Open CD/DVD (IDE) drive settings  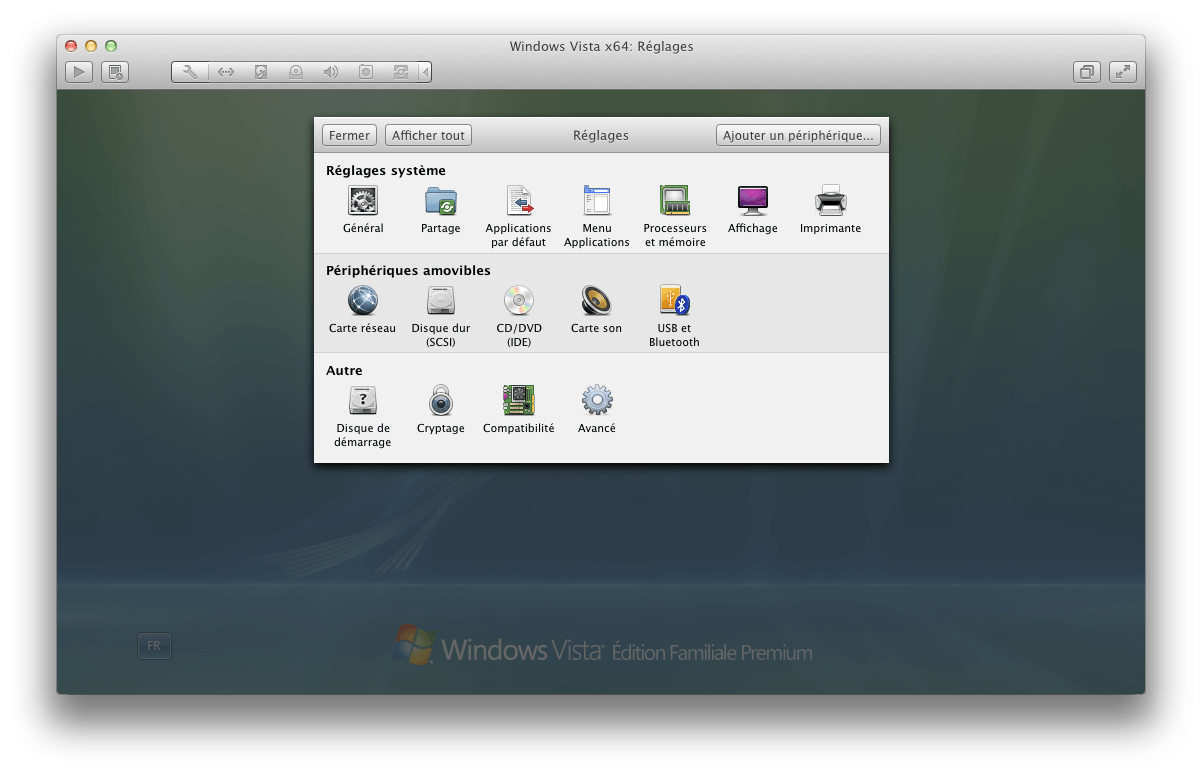(x=519, y=316)
